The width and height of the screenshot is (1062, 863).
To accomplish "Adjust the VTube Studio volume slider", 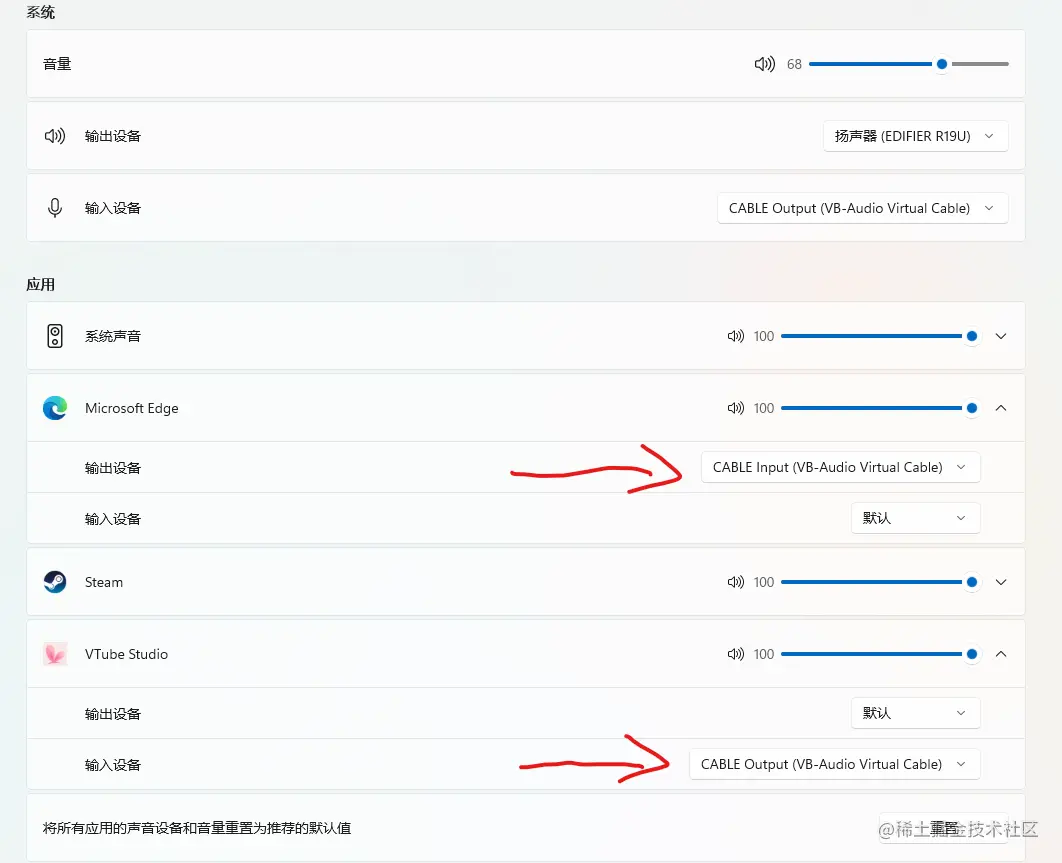I will click(x=879, y=654).
